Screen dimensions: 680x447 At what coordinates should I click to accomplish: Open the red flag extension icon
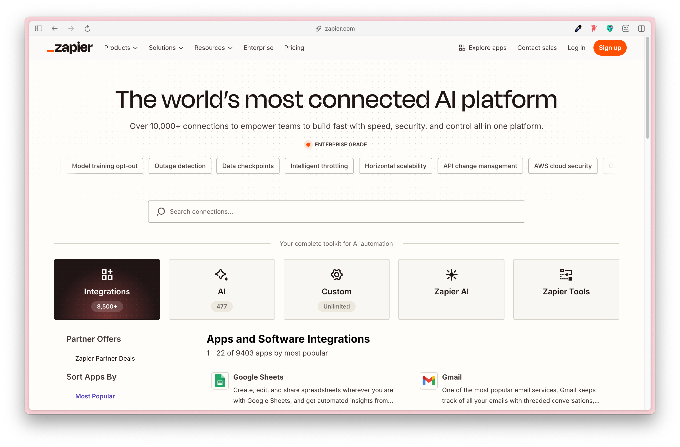(x=594, y=29)
